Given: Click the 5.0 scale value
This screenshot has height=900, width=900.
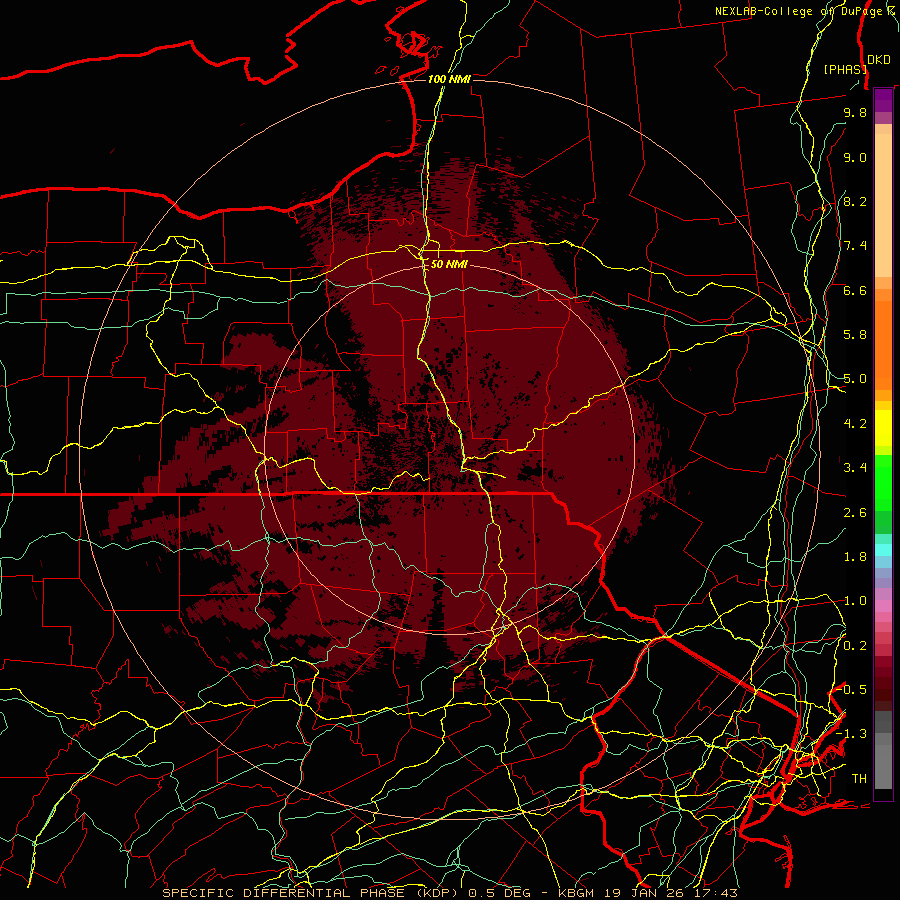Looking at the screenshot, I should click(855, 379).
